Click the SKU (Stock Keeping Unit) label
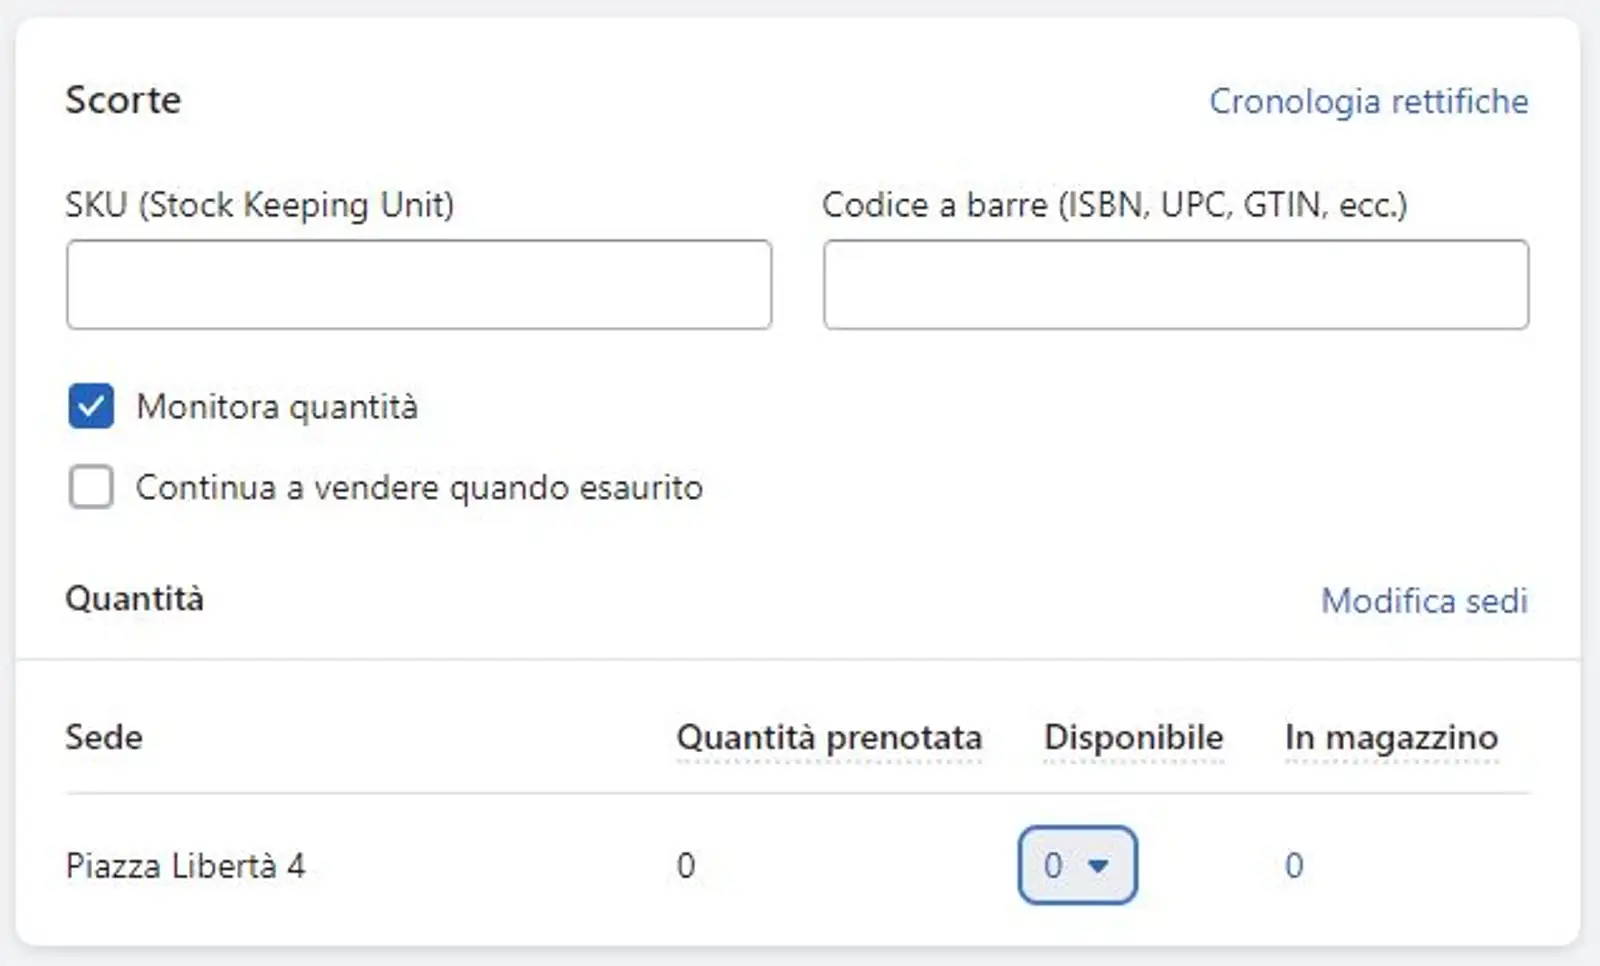 point(261,205)
